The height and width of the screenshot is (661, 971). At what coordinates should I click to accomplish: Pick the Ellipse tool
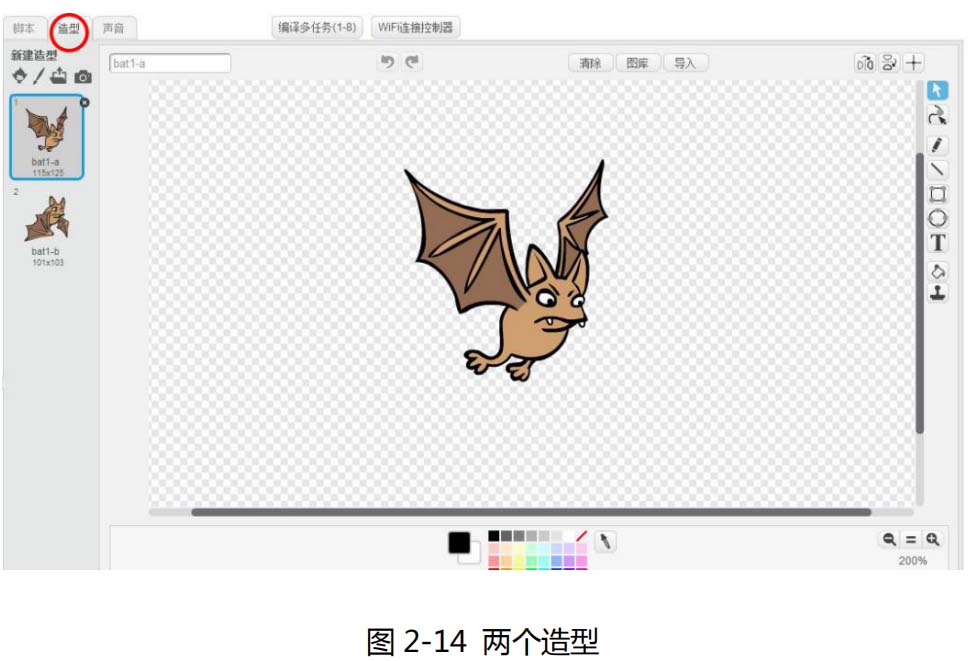937,218
